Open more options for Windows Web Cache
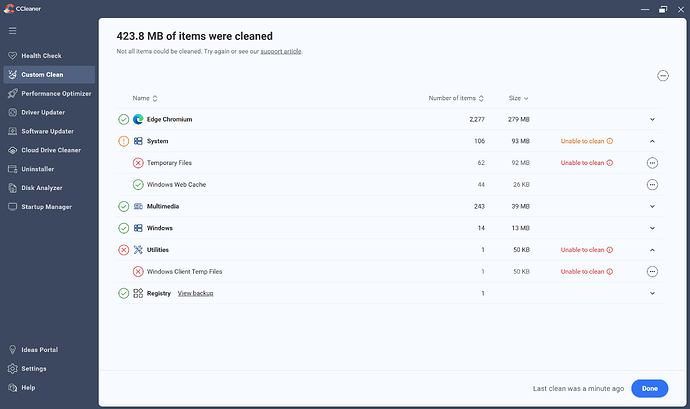690x409 pixels. pyautogui.click(x=652, y=184)
